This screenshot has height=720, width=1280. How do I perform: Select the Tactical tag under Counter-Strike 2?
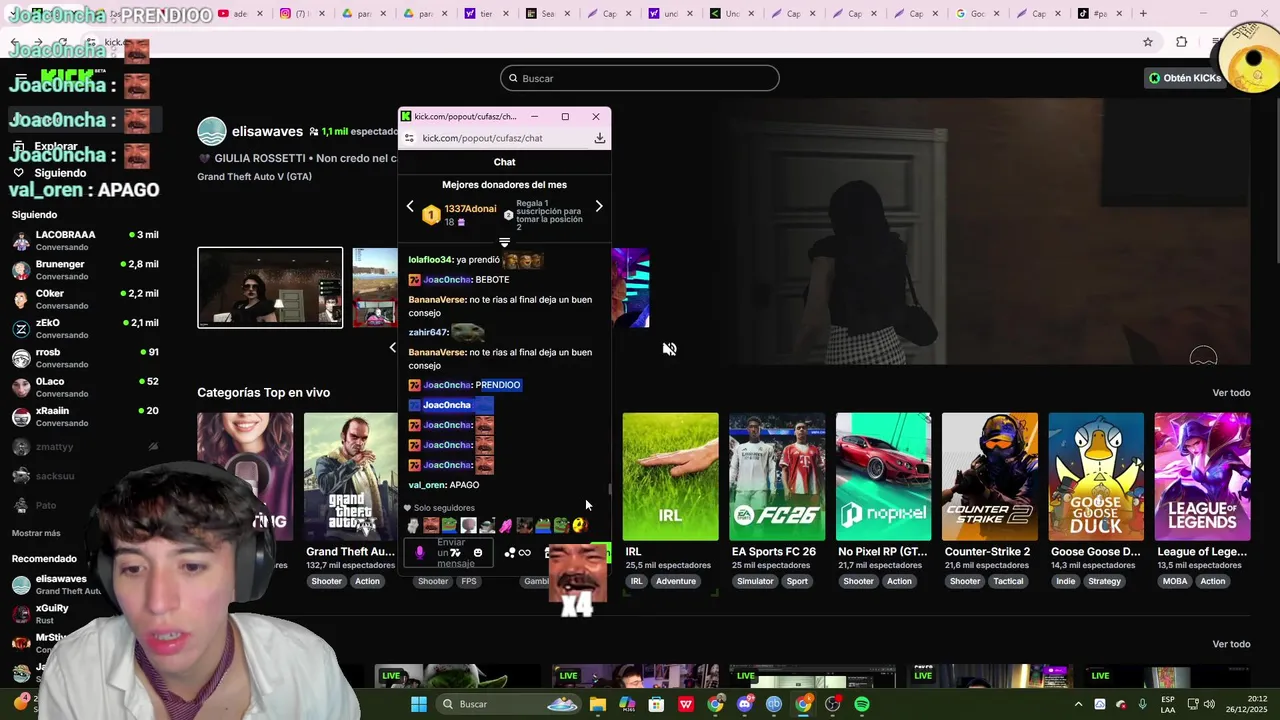[1008, 581]
